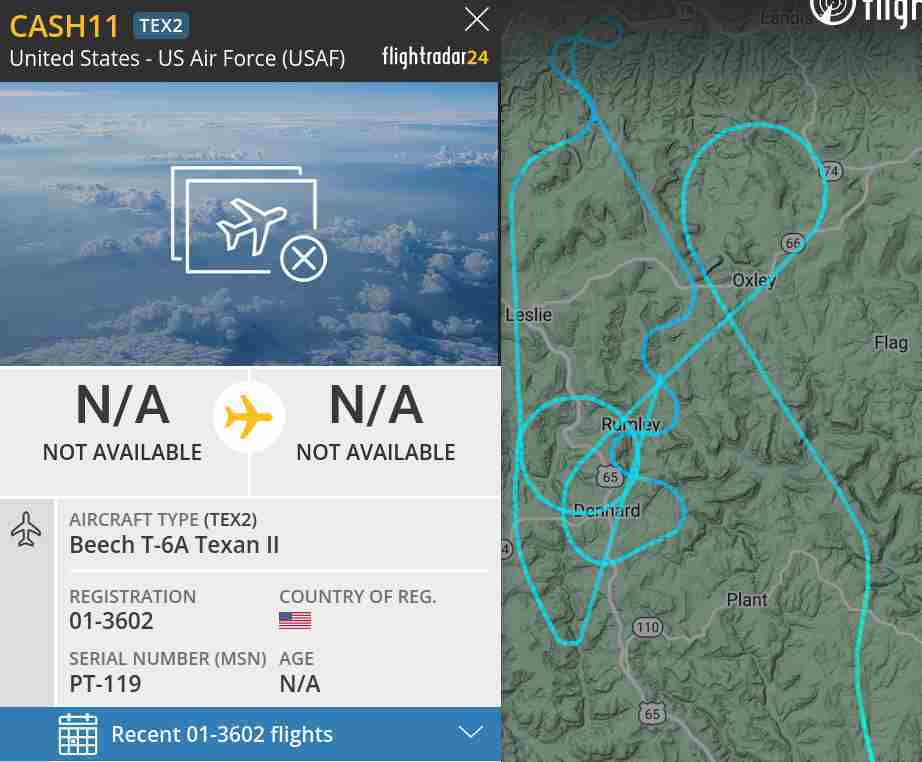
Task: Click the Route 66 marker near Oxley
Action: 793,243
